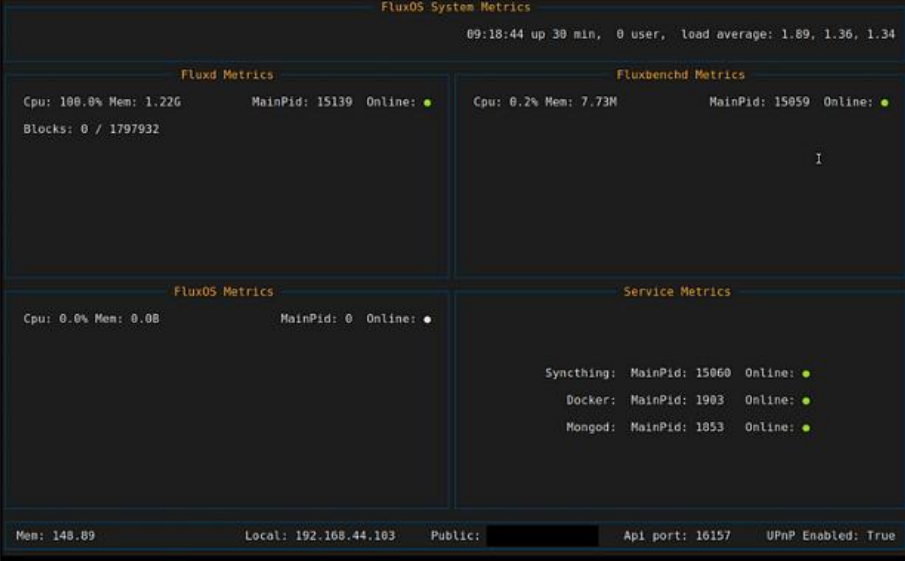Click the redacted Public IP field

coord(542,536)
